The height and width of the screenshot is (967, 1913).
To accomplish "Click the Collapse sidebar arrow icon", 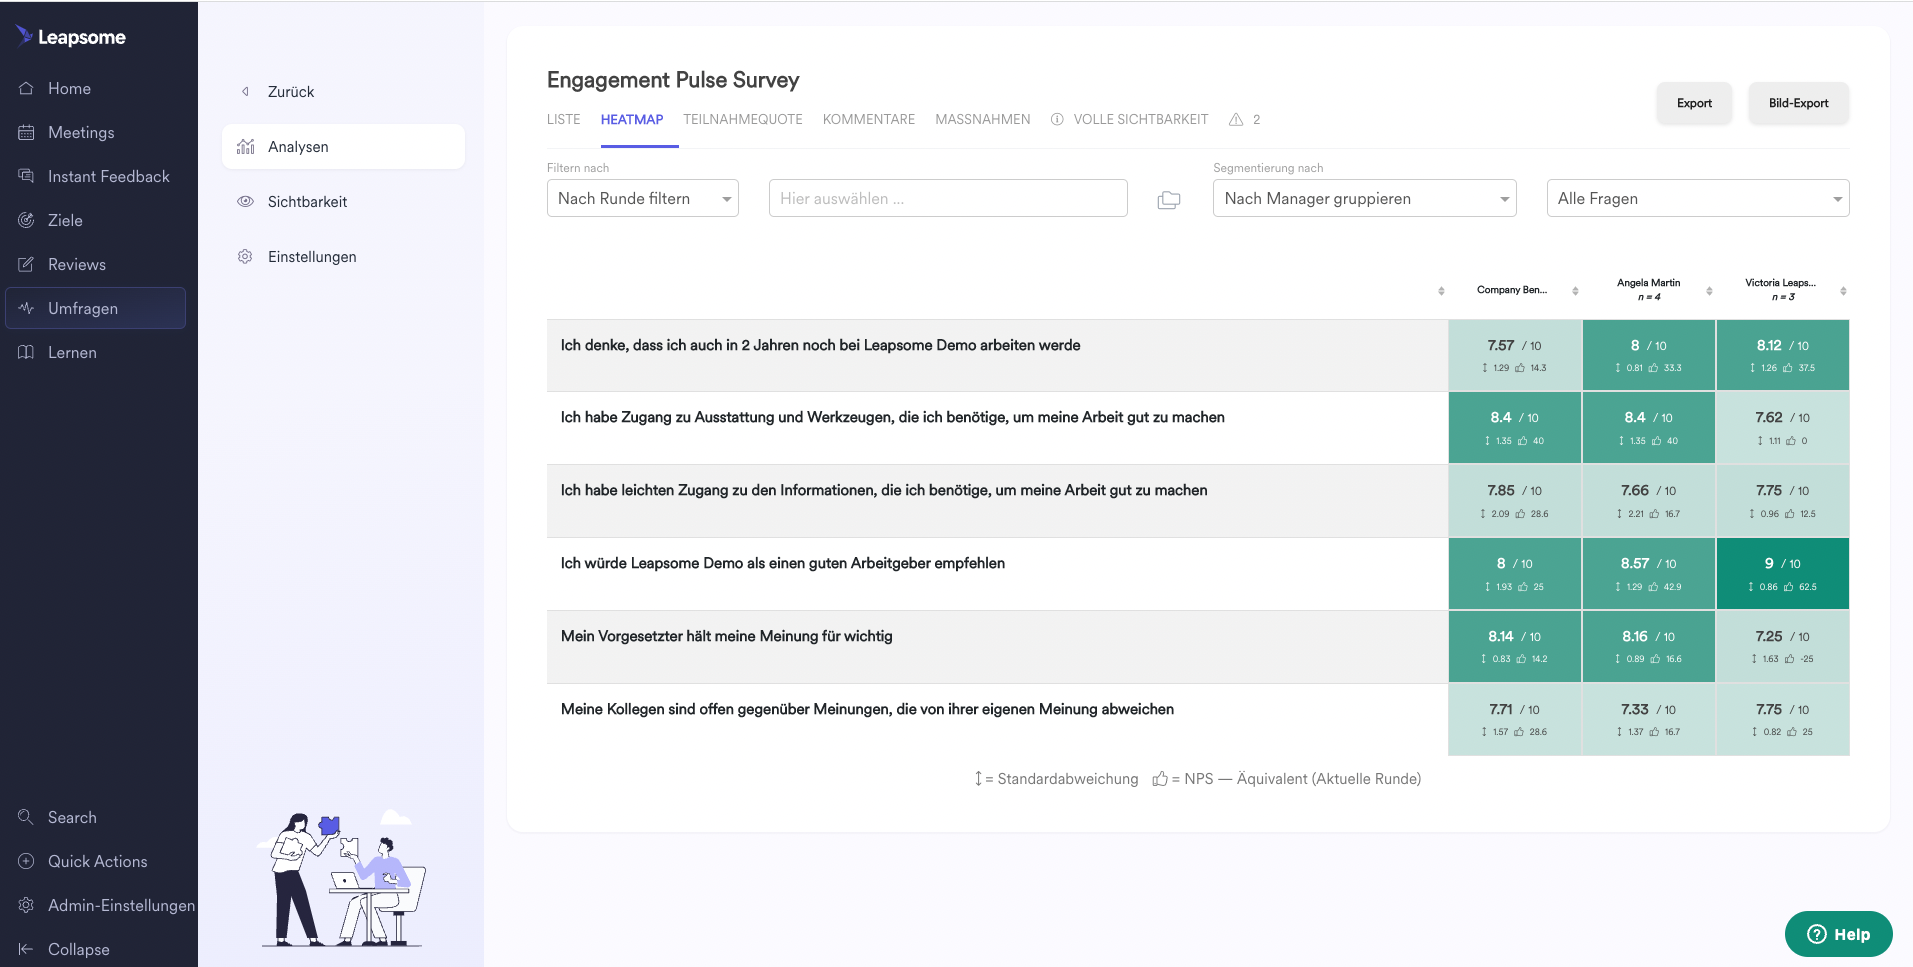I will coord(26,950).
